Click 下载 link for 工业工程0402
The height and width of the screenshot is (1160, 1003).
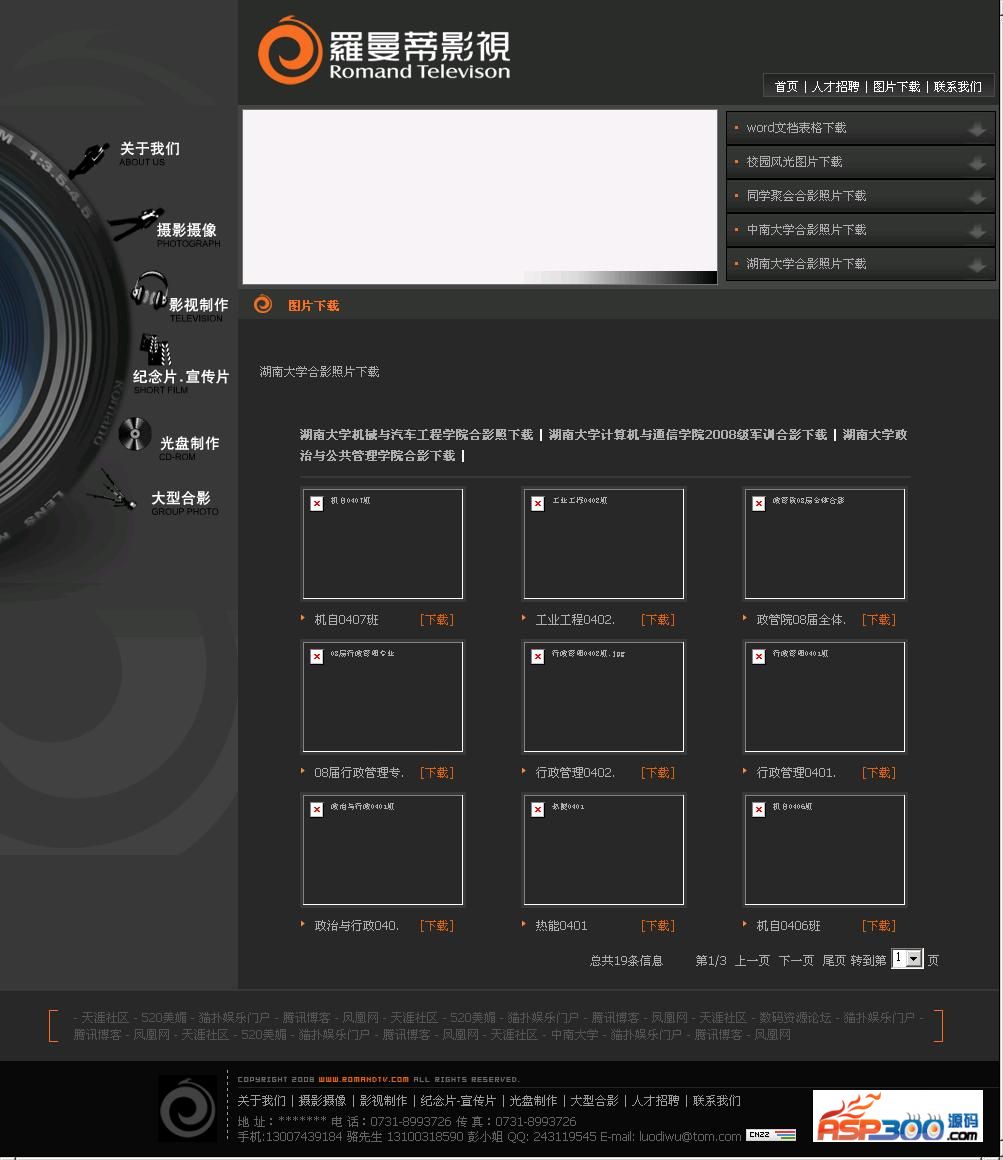[x=658, y=620]
